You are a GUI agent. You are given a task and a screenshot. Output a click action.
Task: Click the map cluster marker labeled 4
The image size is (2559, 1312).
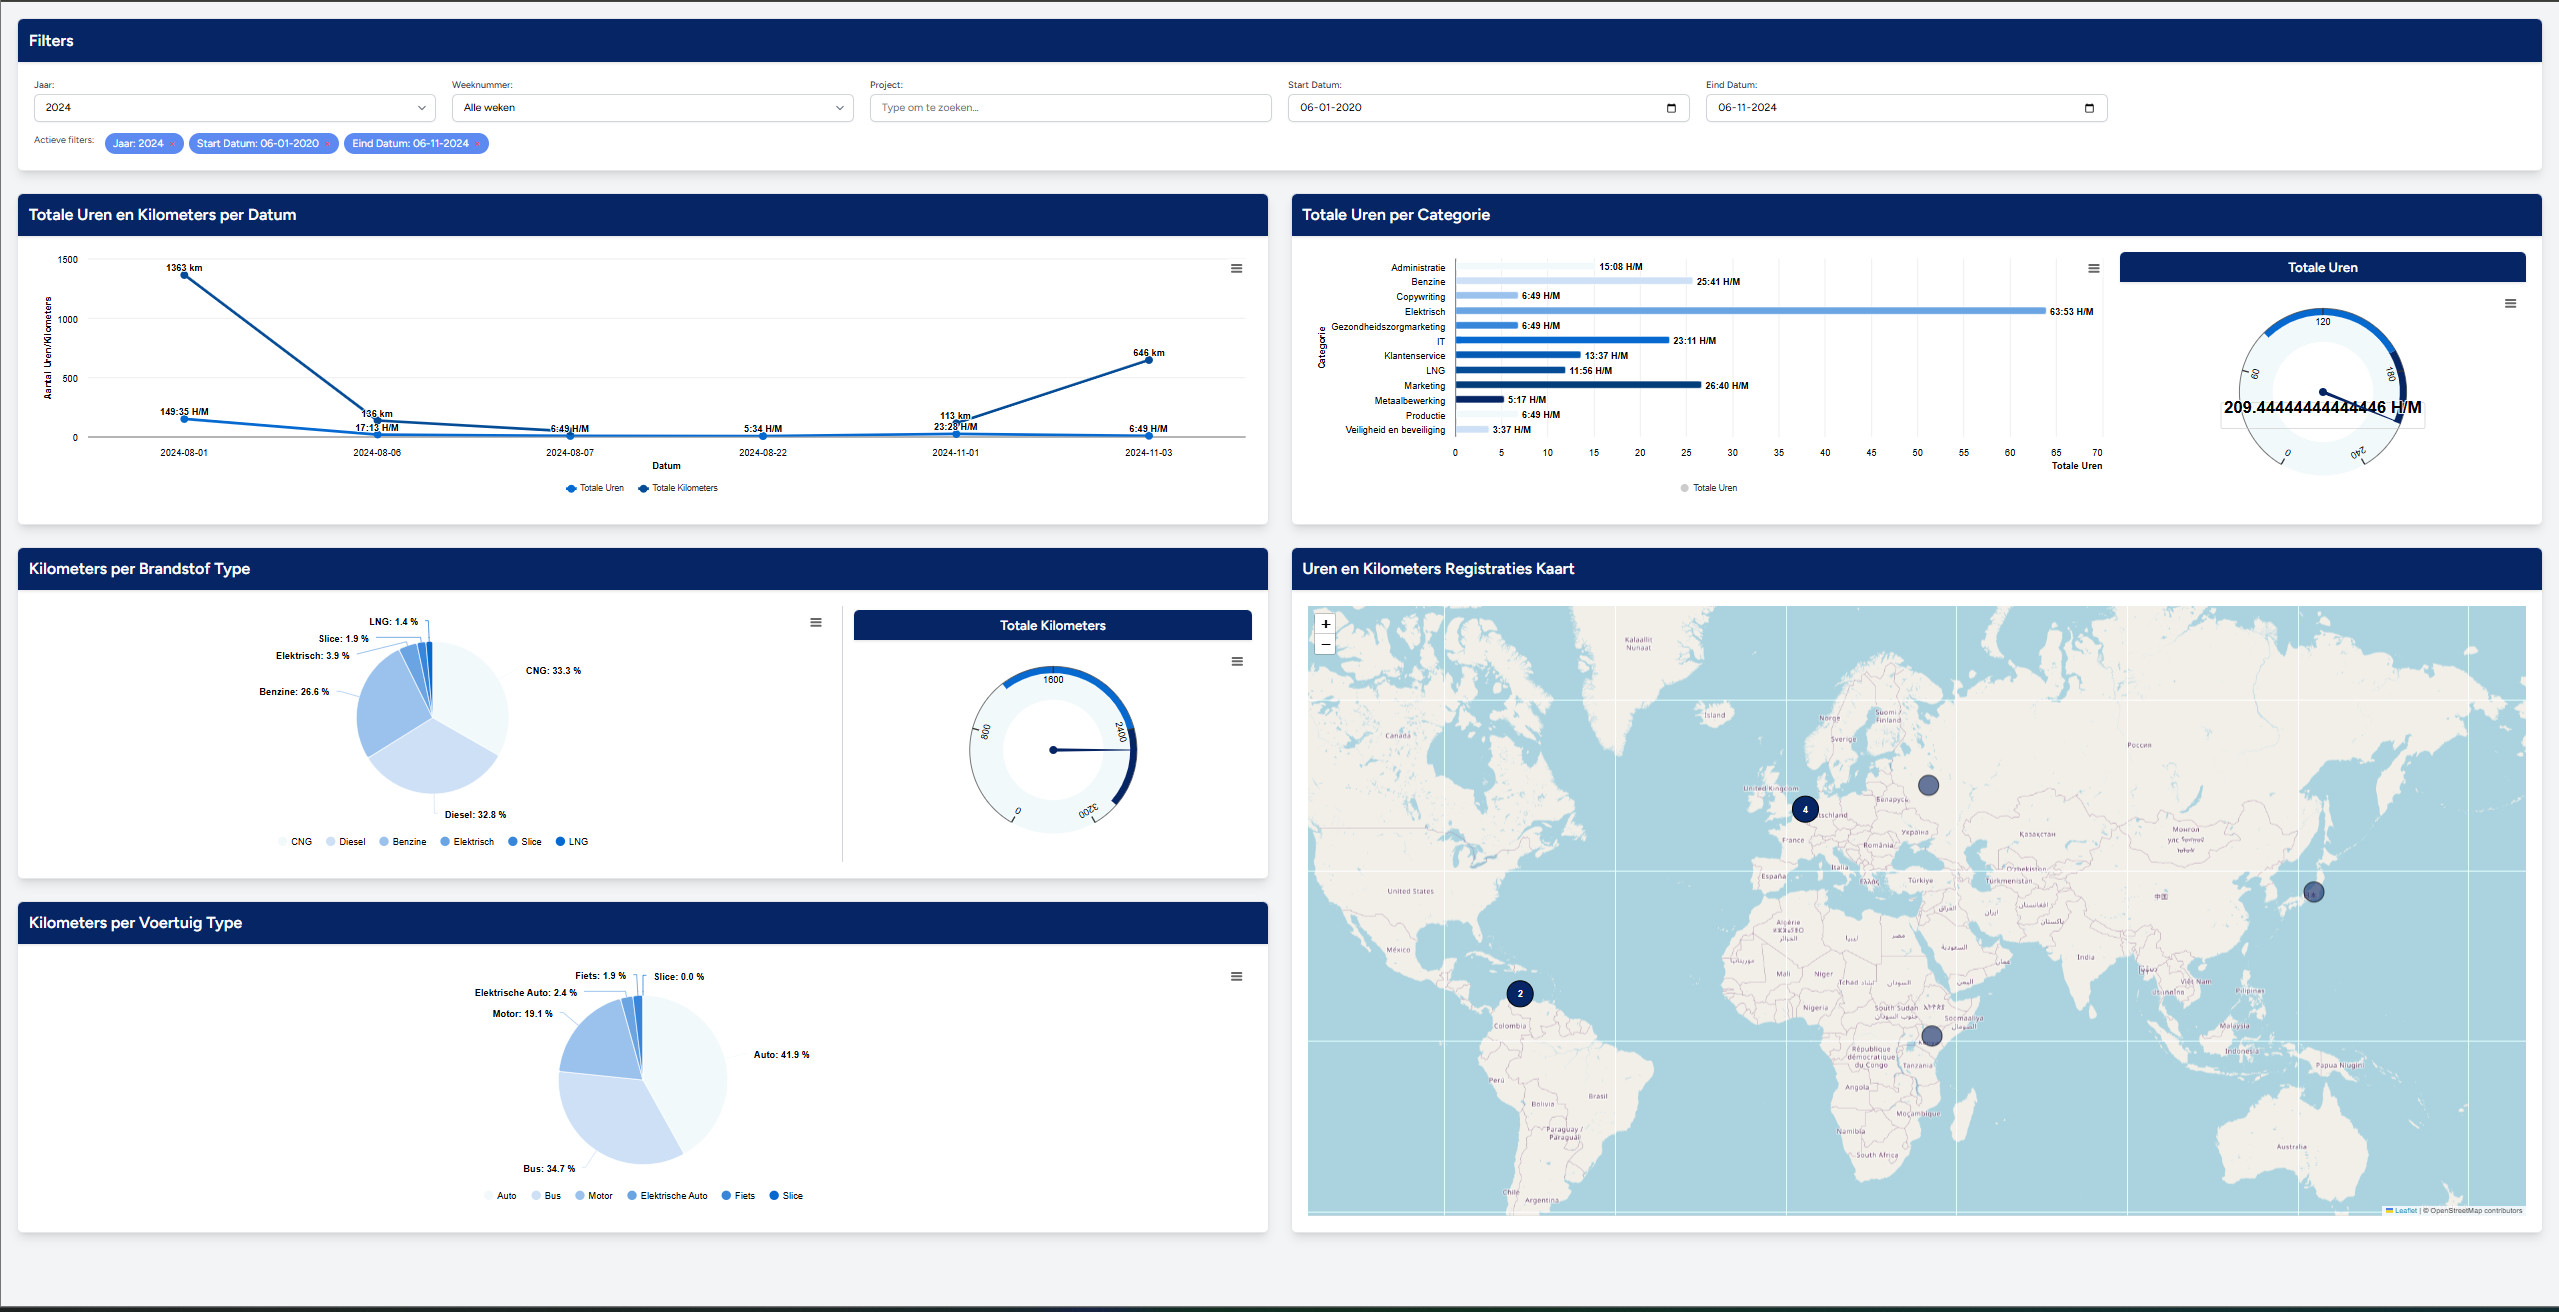pyautogui.click(x=1805, y=809)
